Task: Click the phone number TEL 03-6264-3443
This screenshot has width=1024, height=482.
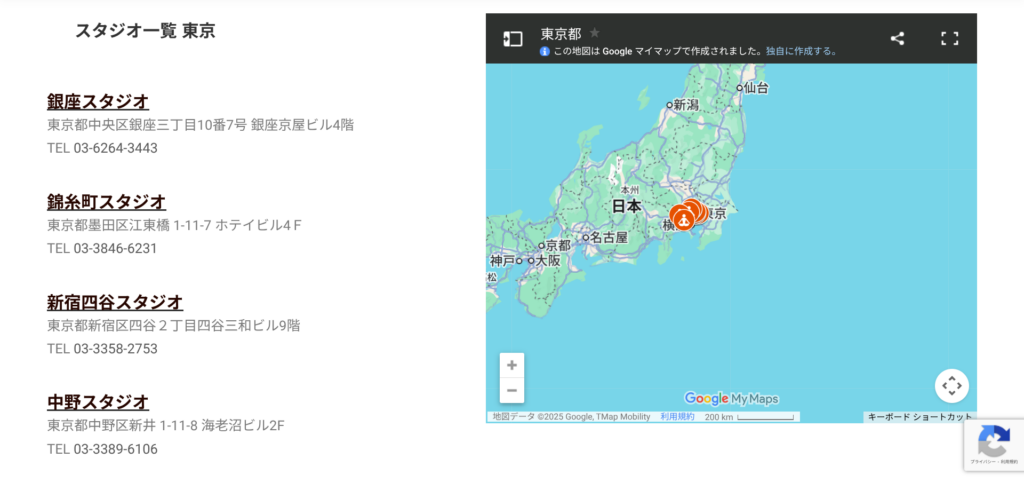Action: pyautogui.click(x=103, y=148)
